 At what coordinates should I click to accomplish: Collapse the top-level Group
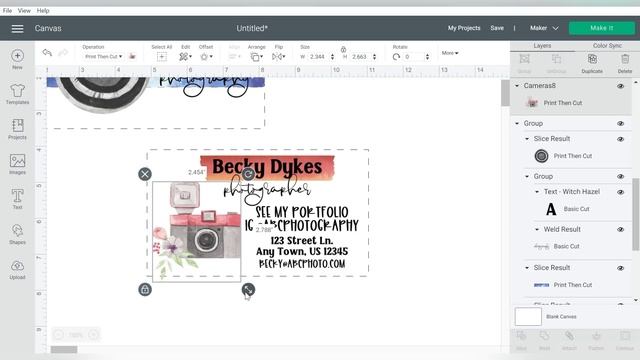pos(517,123)
